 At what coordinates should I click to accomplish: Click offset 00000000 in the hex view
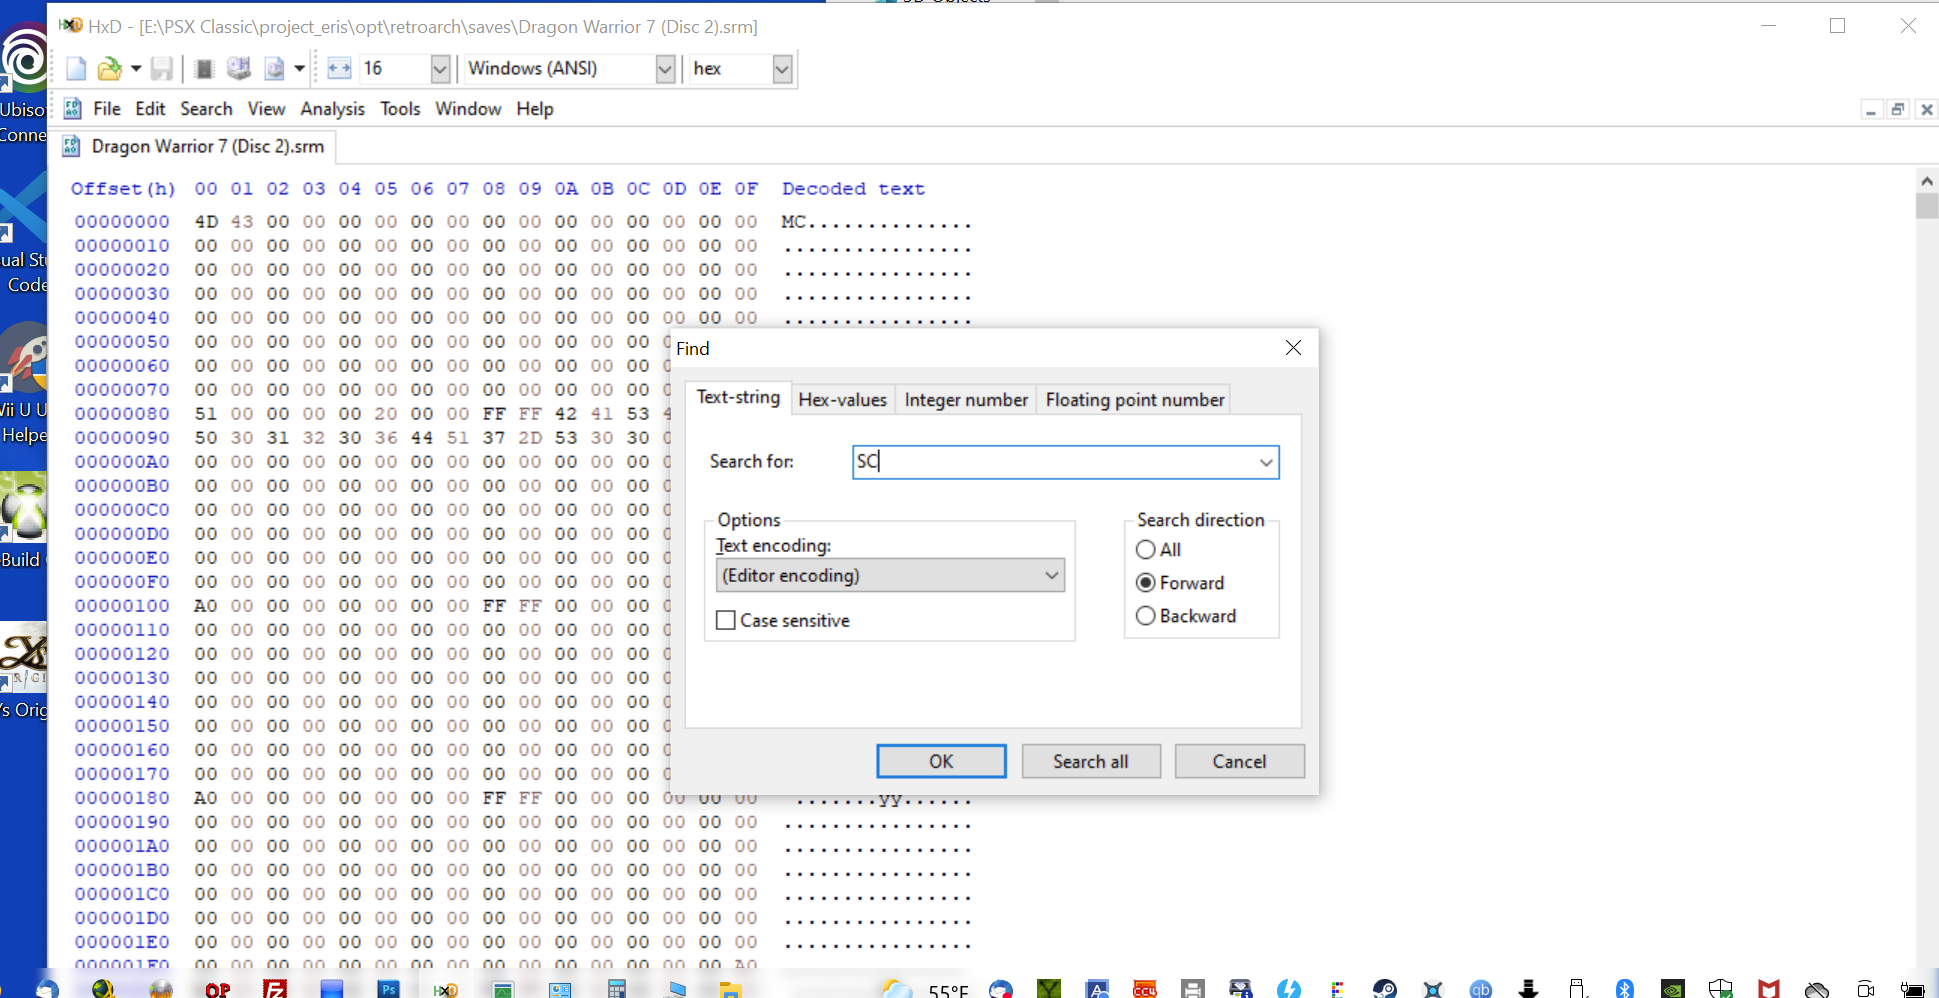point(122,221)
